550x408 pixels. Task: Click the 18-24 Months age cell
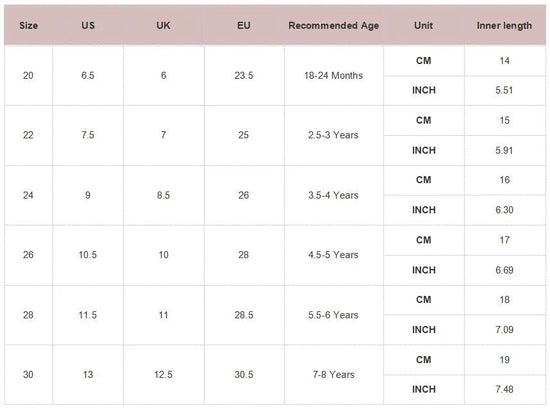pyautogui.click(x=334, y=75)
